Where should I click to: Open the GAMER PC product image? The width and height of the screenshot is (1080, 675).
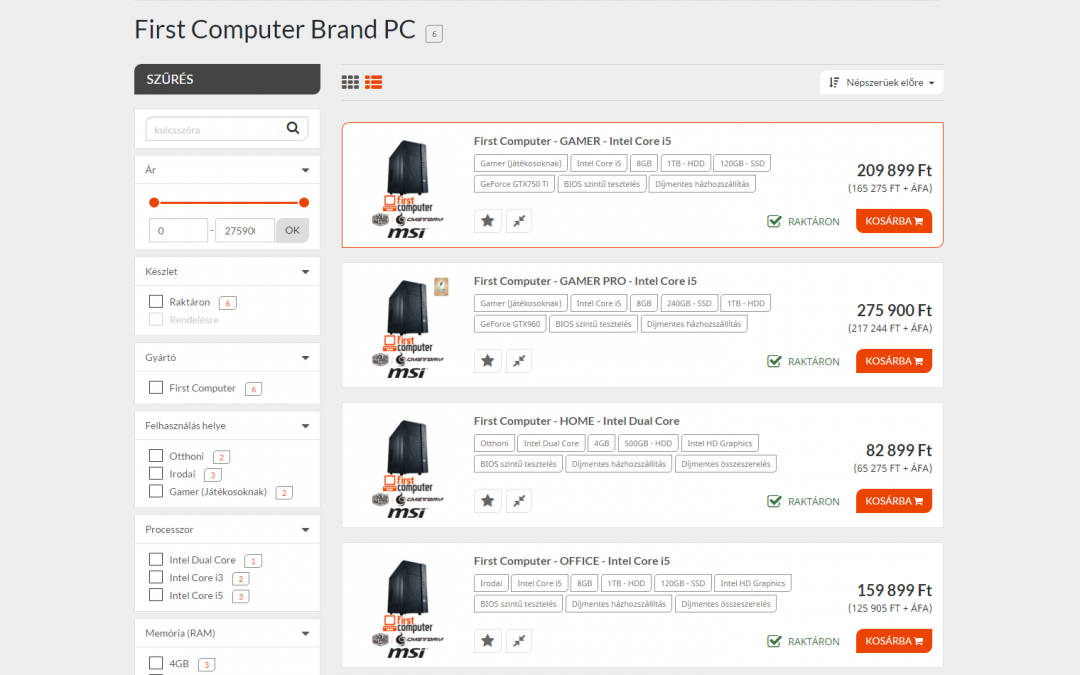click(x=408, y=187)
